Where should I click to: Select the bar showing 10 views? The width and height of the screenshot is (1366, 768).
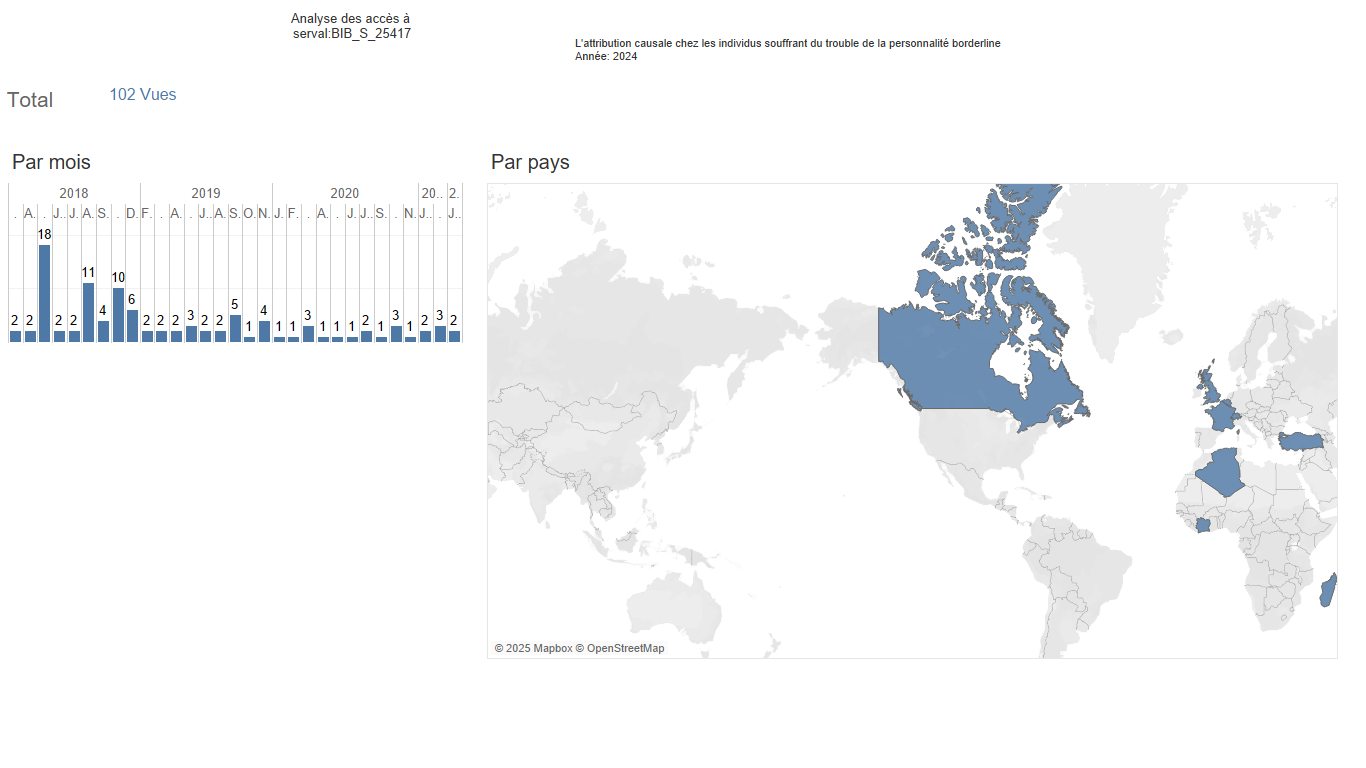click(x=118, y=315)
